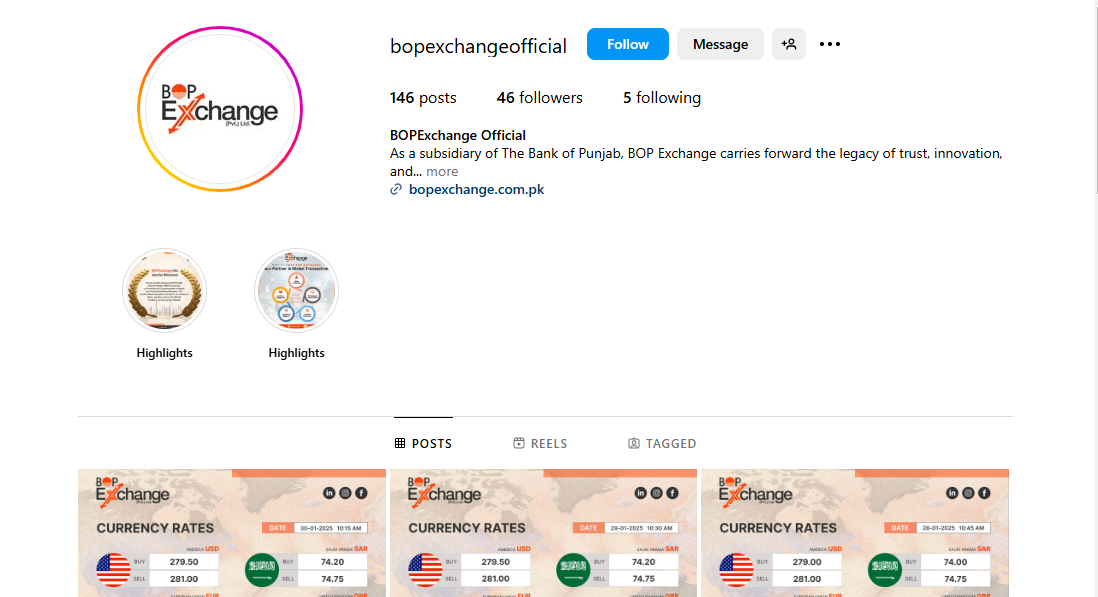Follow the bopexchangeofficial account
1098x597 pixels.
627,44
